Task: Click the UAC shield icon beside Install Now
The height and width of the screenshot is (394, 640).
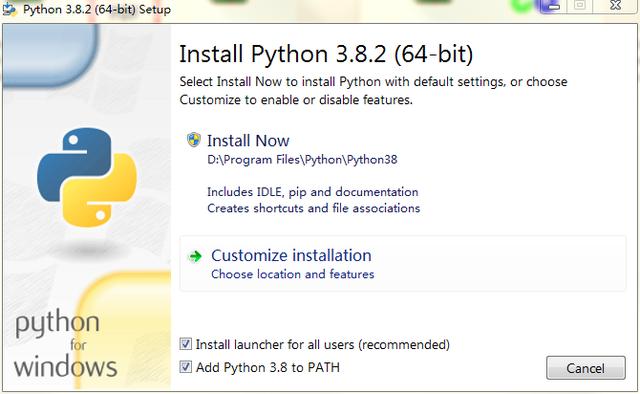Action: tap(193, 140)
